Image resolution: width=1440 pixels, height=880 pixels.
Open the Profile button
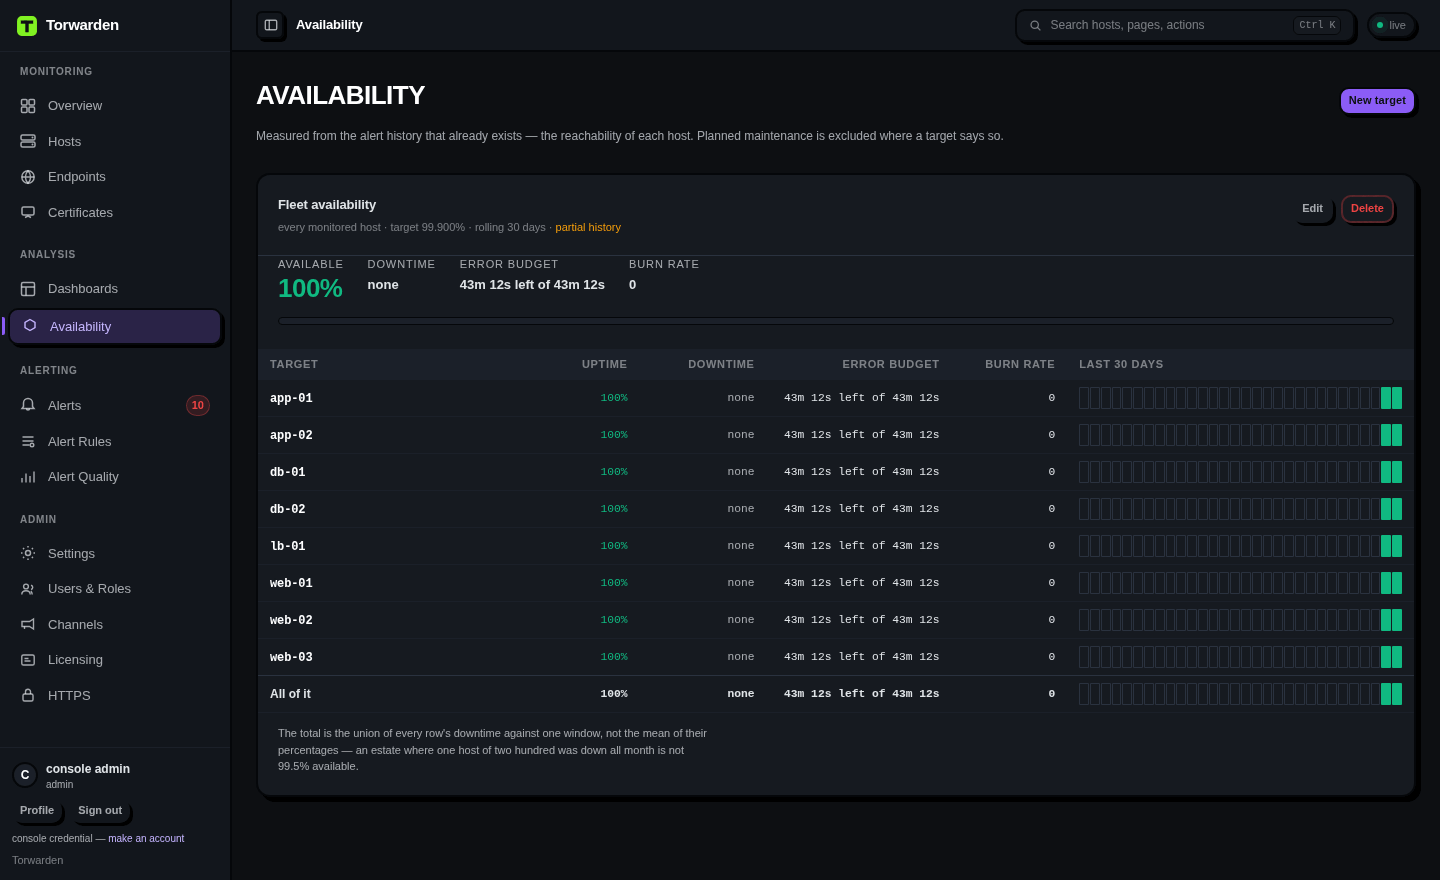37,811
